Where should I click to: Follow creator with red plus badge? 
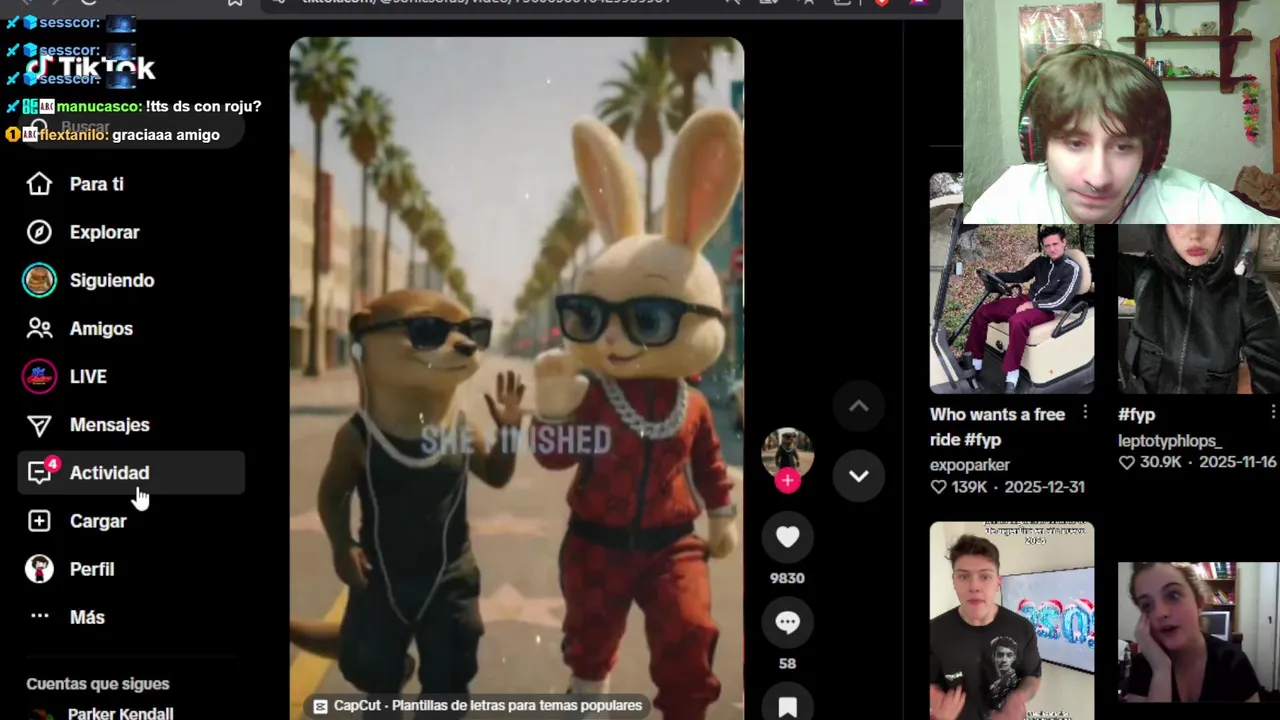click(x=787, y=480)
